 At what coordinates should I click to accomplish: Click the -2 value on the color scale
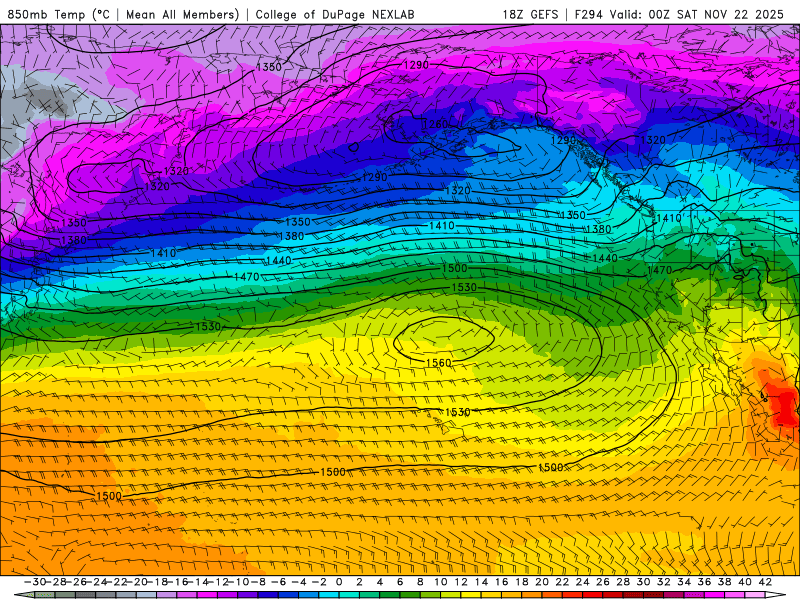pyautogui.click(x=319, y=582)
